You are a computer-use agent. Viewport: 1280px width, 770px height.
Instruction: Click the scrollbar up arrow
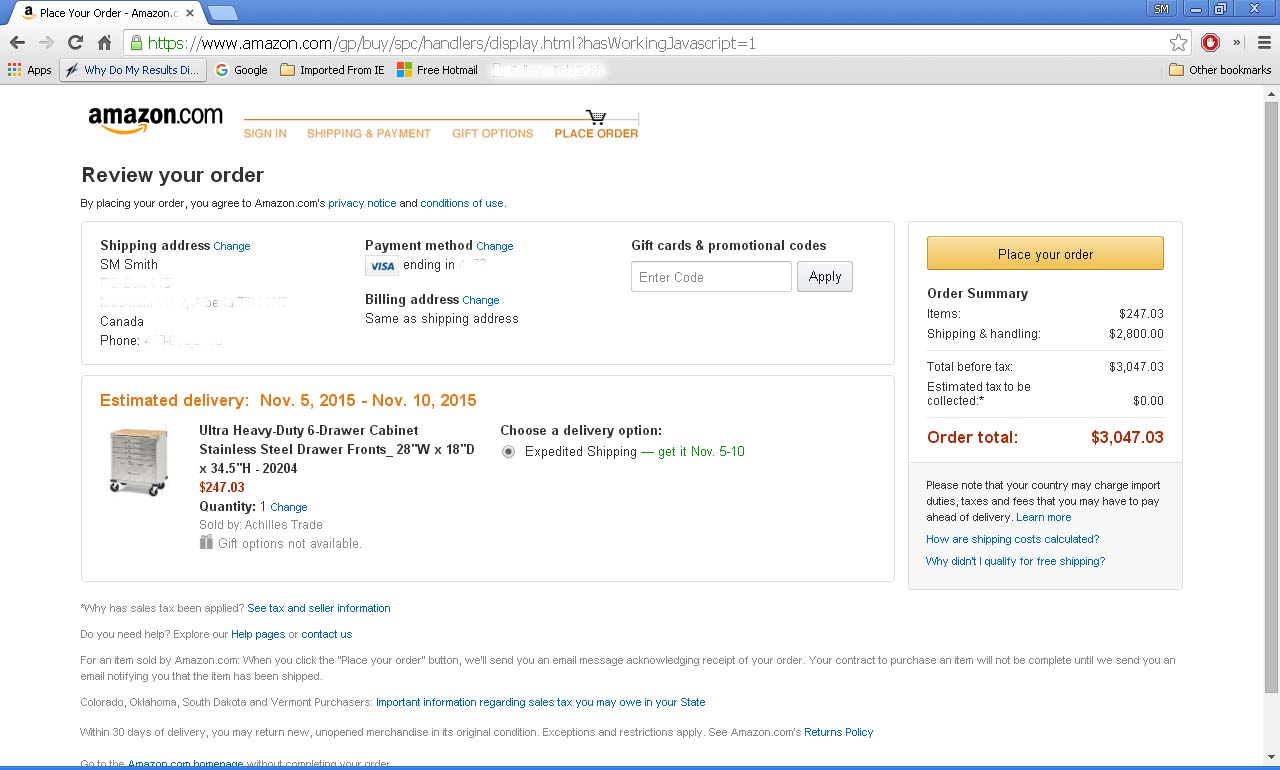pyautogui.click(x=1271, y=93)
